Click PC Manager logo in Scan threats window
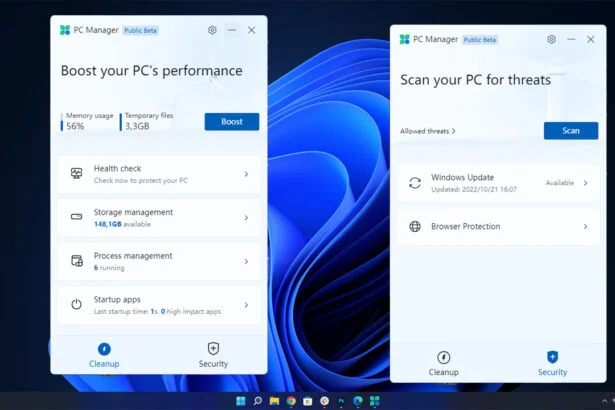Screen dimensions: 615x410 404,39
